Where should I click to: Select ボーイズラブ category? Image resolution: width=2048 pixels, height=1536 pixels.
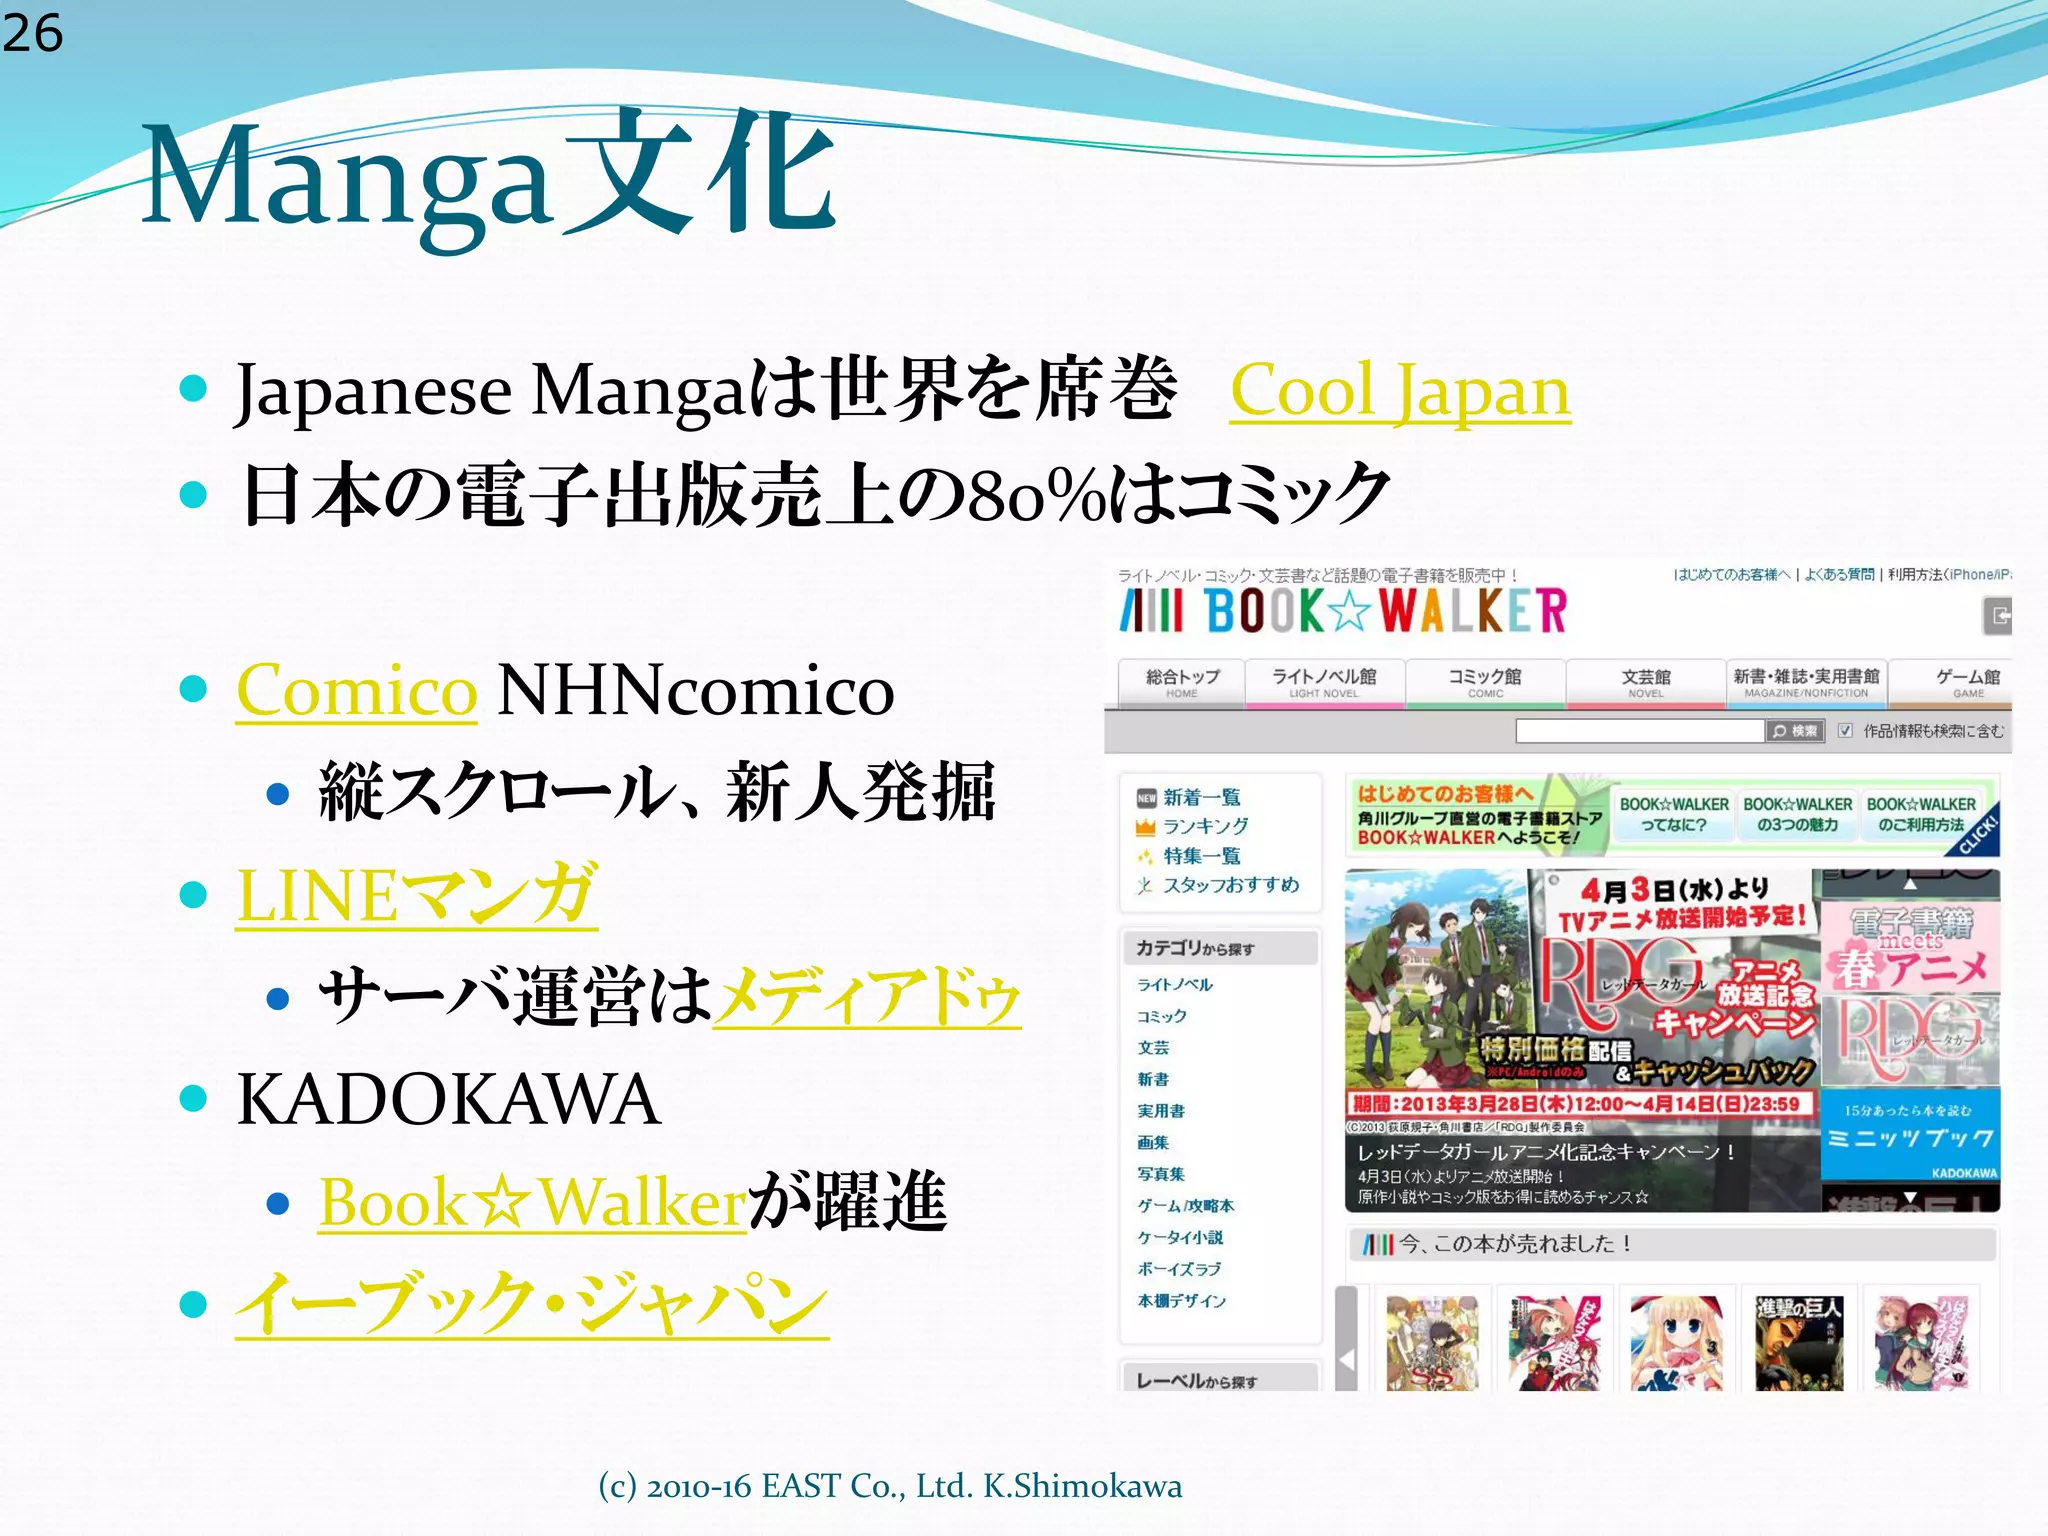click(1180, 1269)
